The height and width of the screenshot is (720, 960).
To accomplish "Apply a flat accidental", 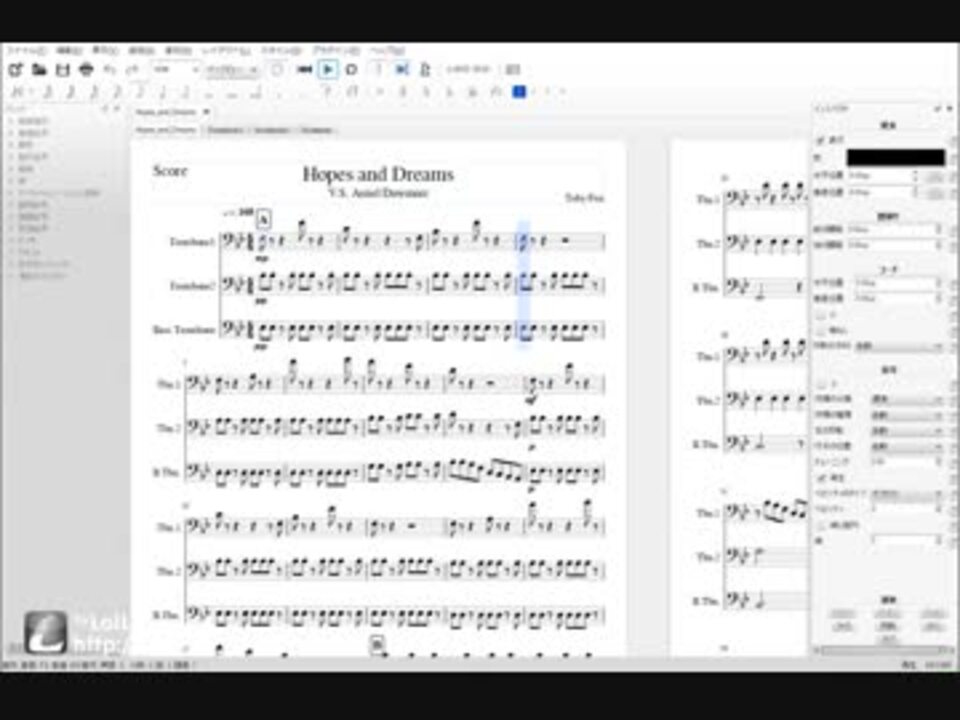I will pos(449,92).
